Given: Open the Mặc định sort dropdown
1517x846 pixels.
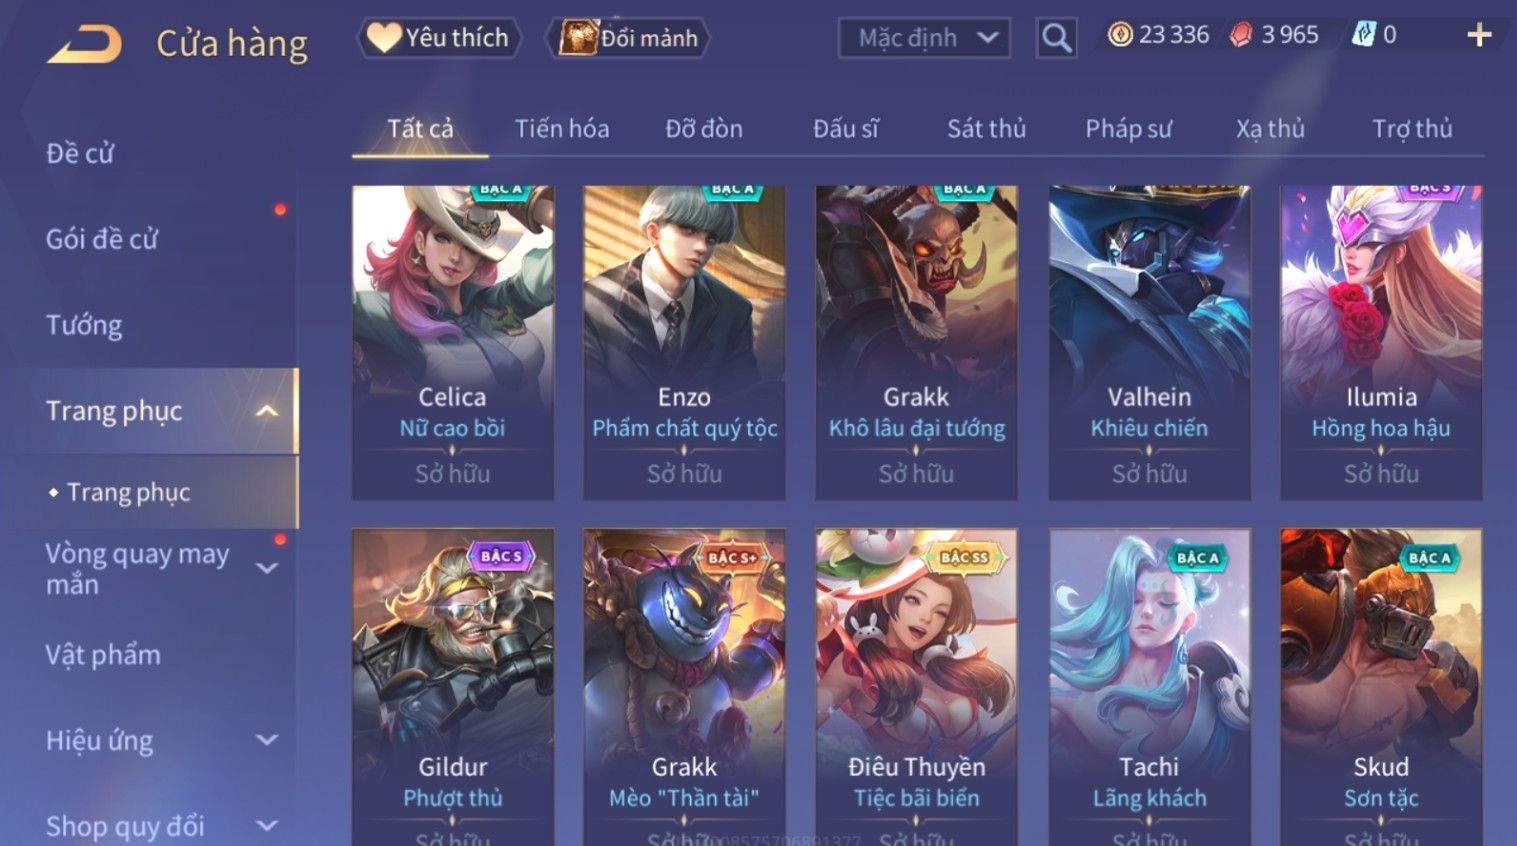Looking at the screenshot, I should [924, 38].
